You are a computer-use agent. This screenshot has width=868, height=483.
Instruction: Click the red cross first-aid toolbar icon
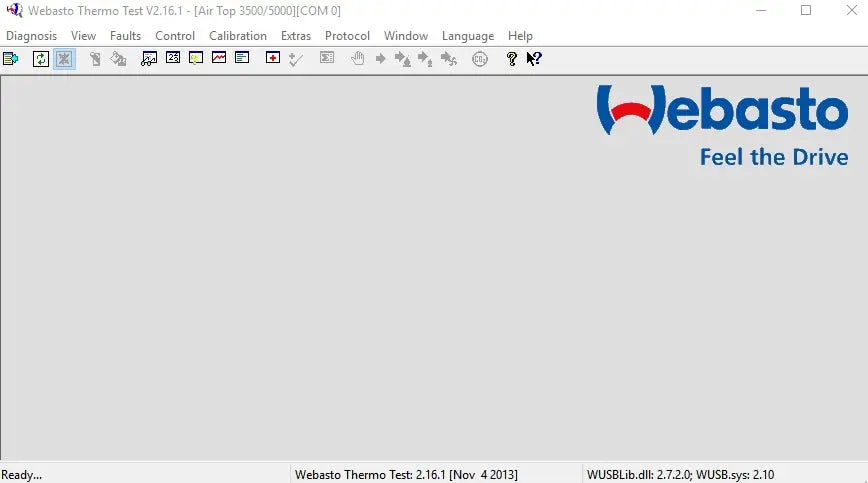tap(272, 59)
